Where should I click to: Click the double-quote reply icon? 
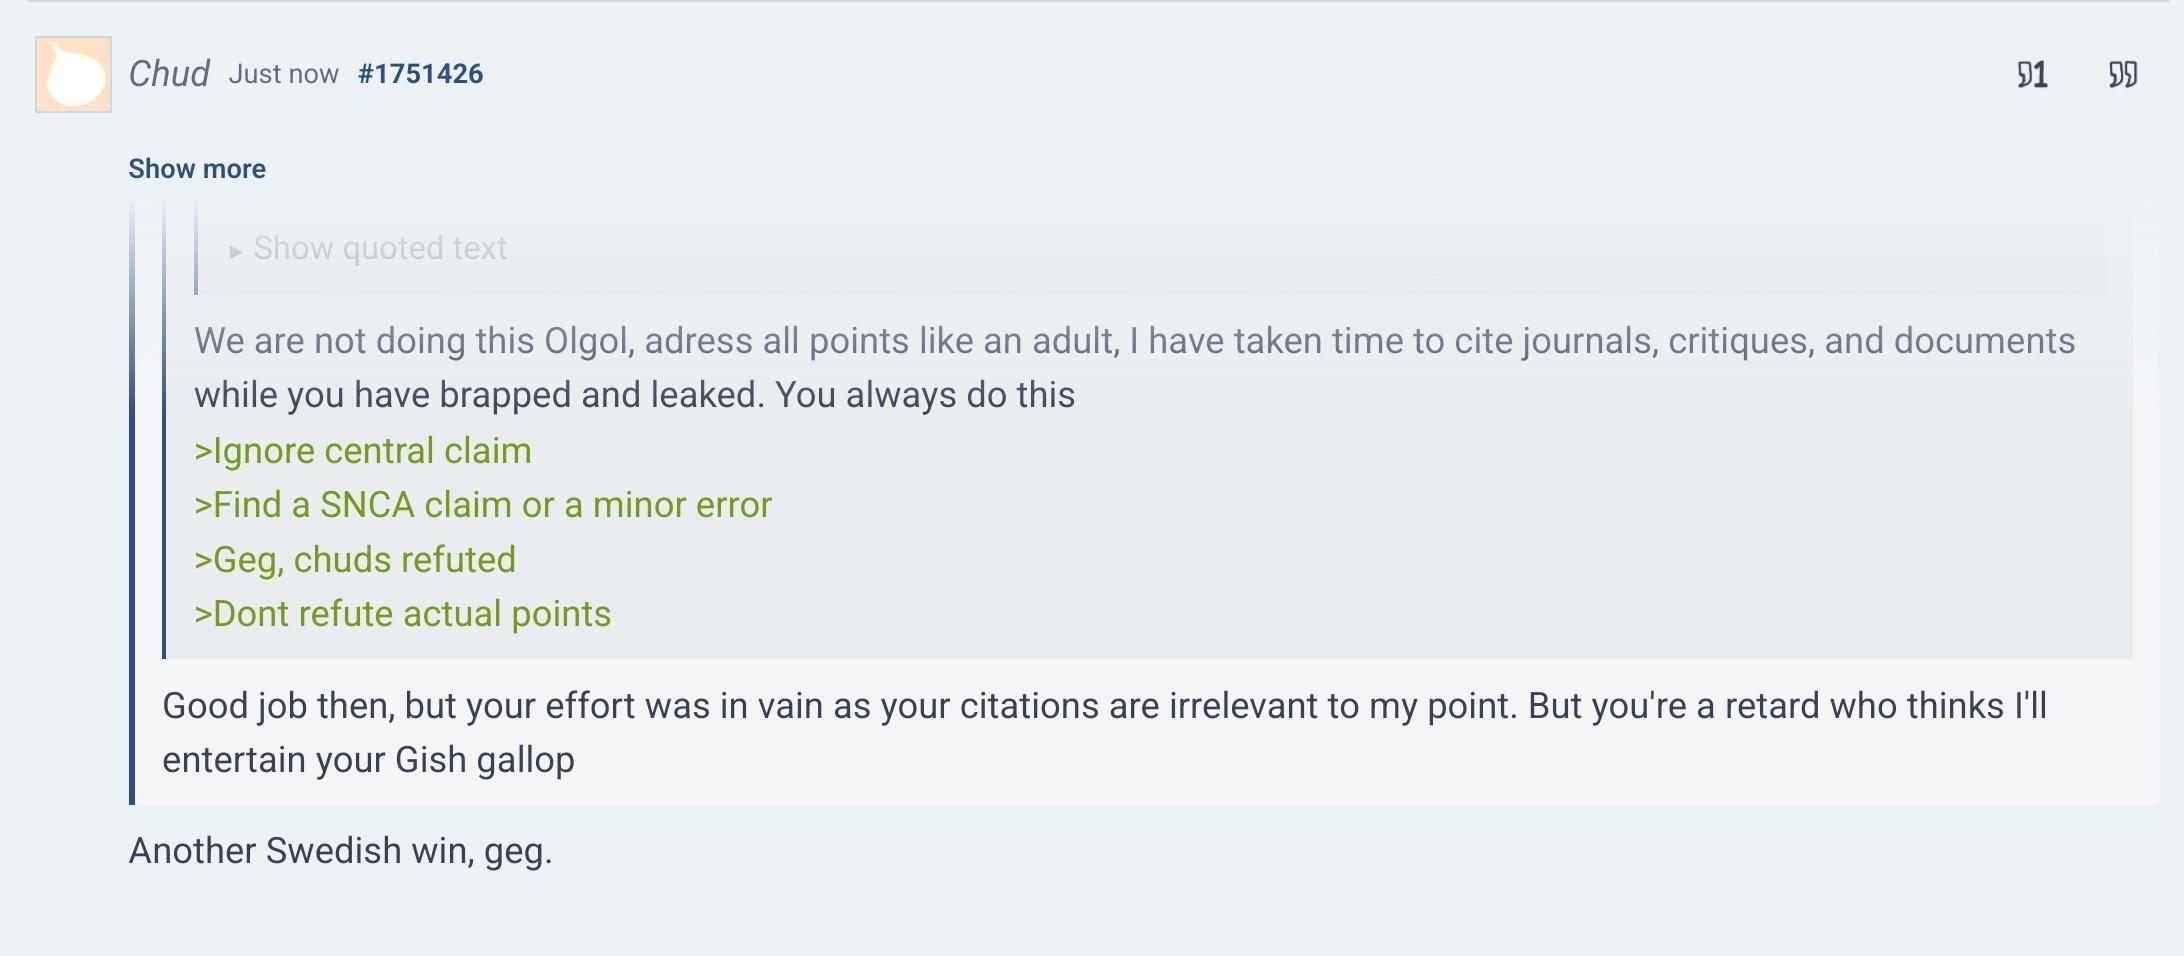click(x=2122, y=75)
